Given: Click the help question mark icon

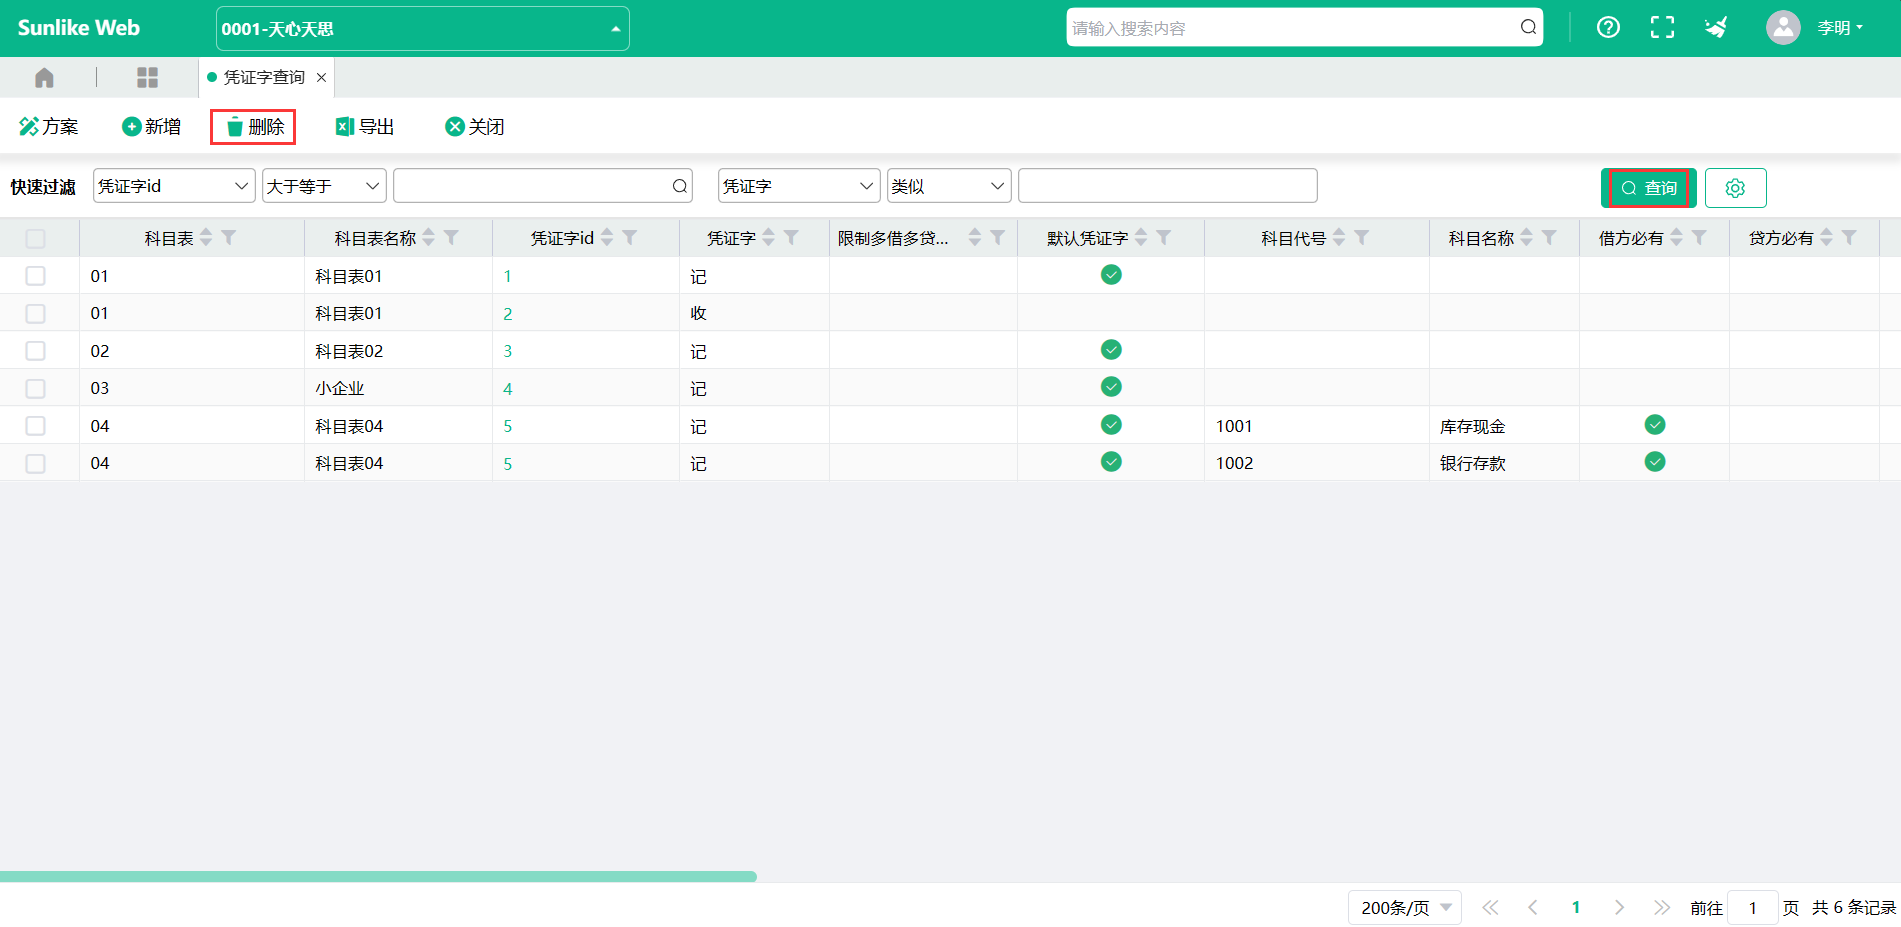Looking at the screenshot, I should pyautogui.click(x=1608, y=27).
